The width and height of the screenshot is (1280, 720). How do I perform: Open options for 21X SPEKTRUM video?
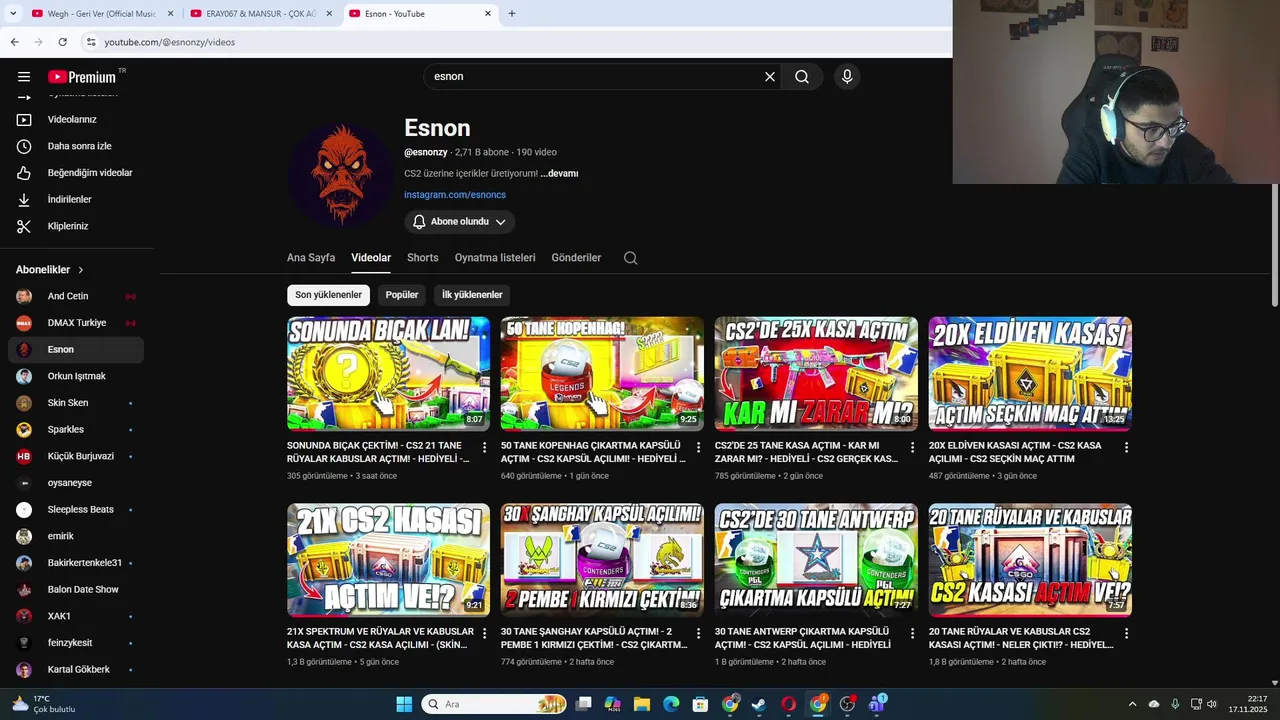(485, 633)
